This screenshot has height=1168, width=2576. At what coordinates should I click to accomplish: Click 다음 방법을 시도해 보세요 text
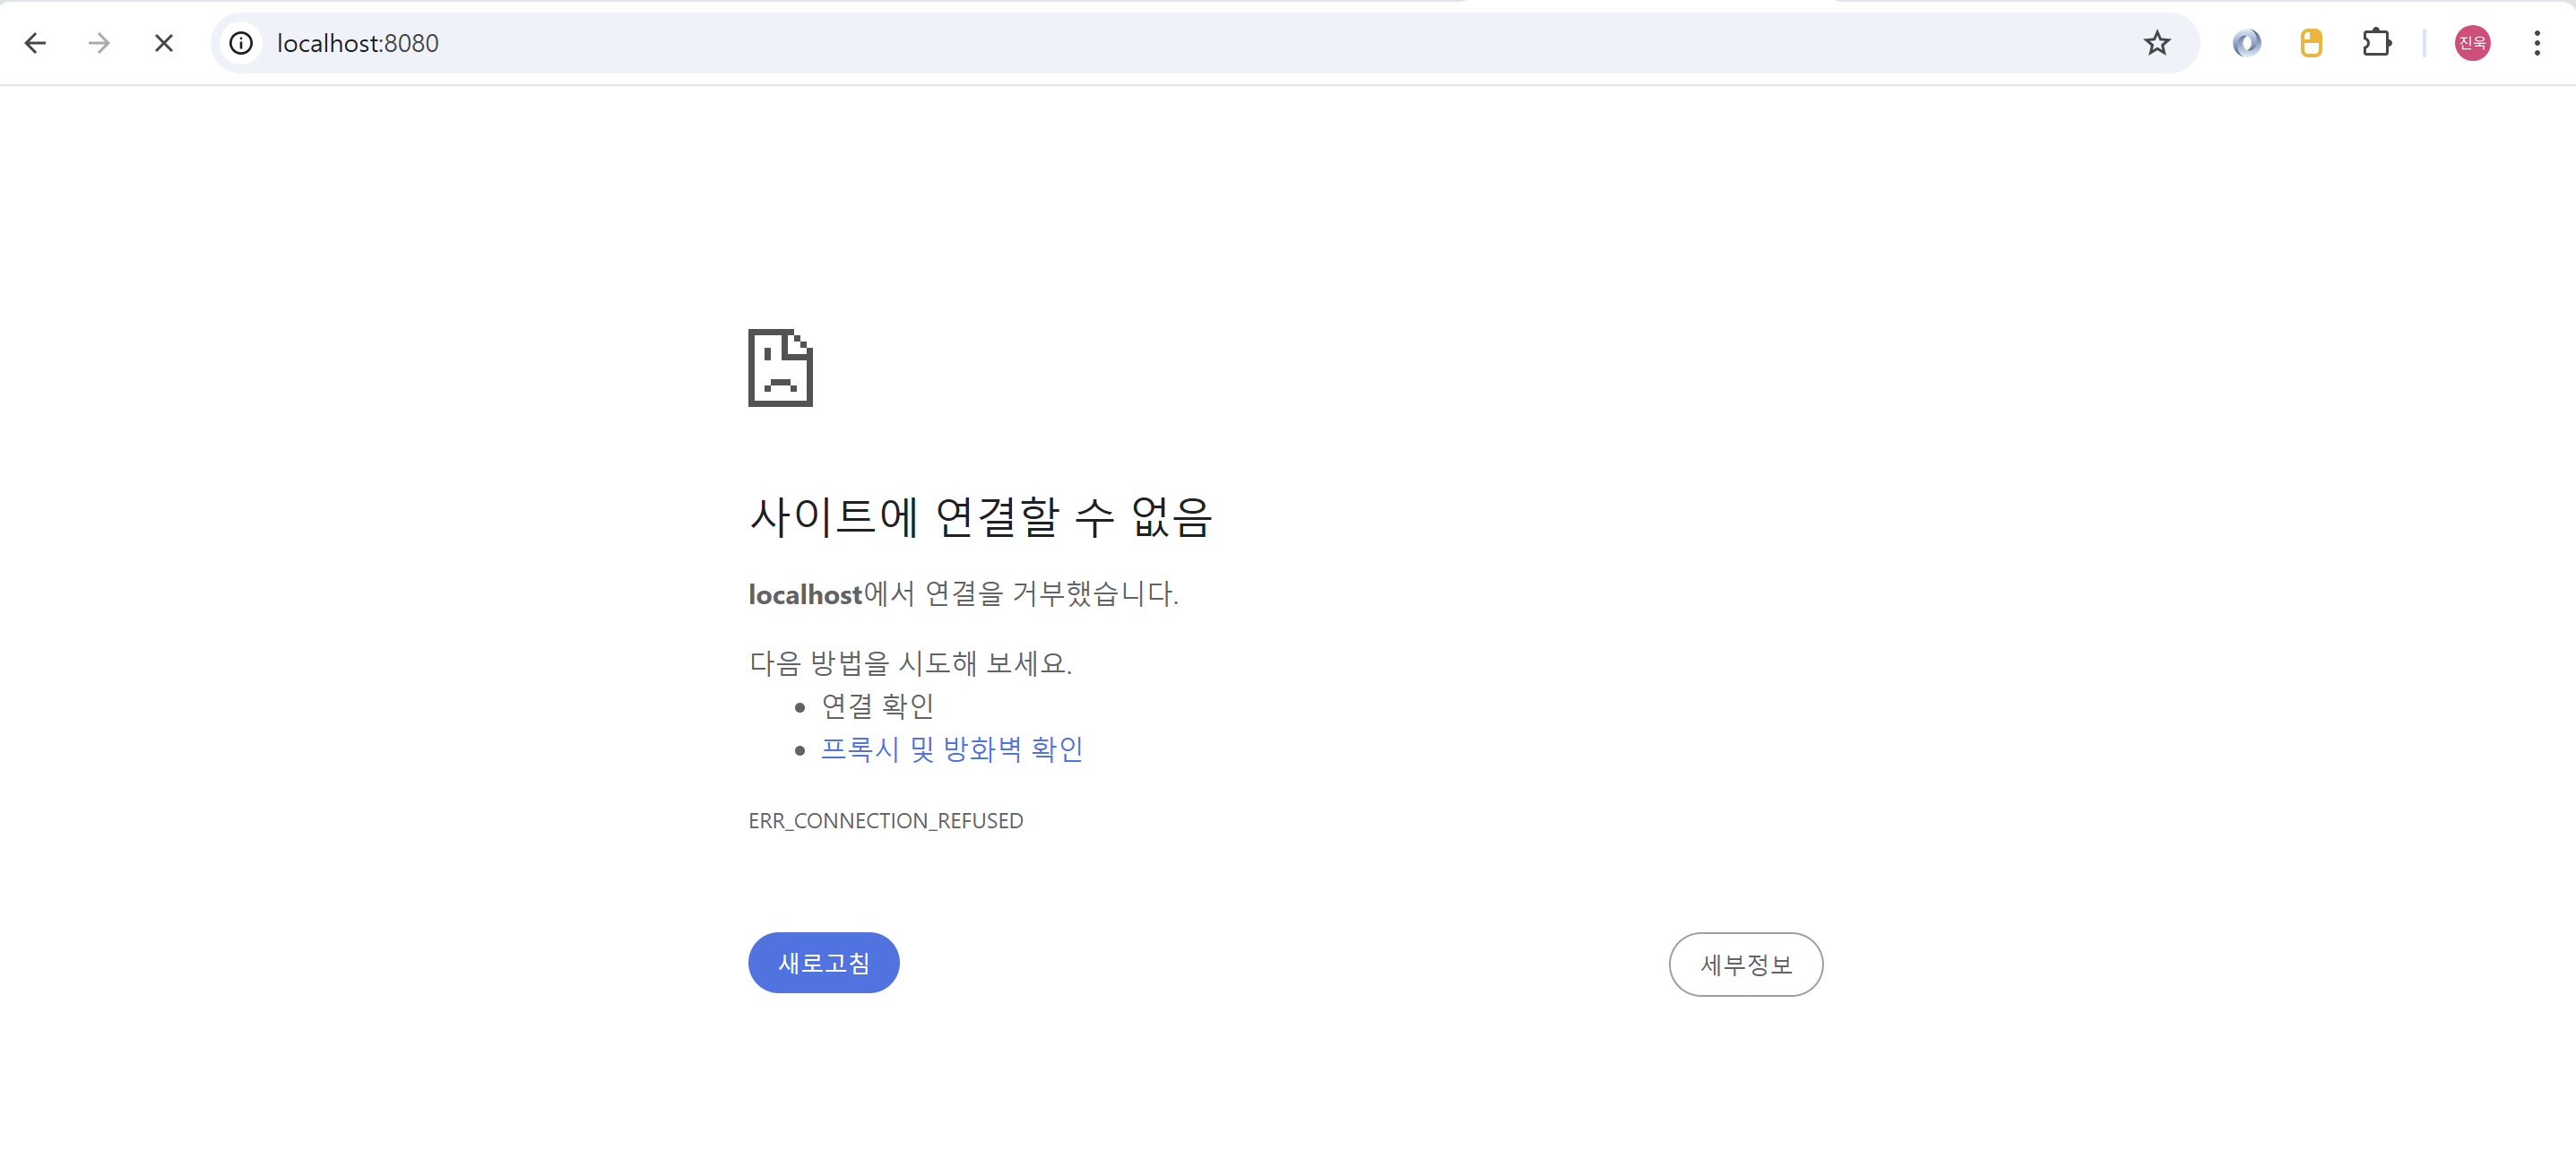click(910, 663)
